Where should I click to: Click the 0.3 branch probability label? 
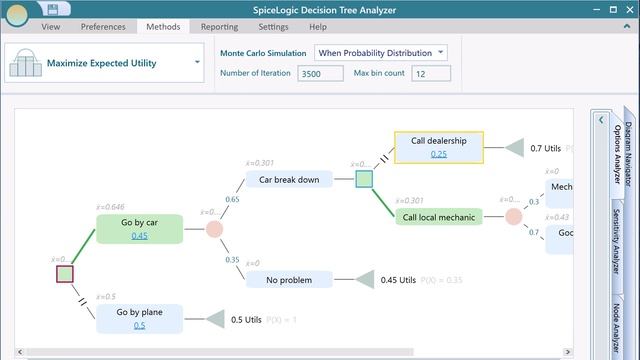coord(534,202)
